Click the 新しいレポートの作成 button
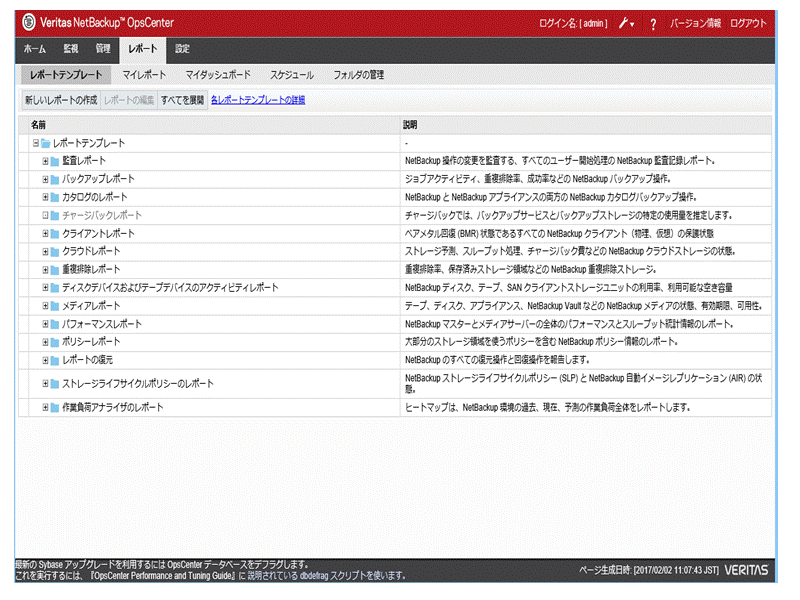Viewport: 800px width, 600px height. click(x=61, y=100)
